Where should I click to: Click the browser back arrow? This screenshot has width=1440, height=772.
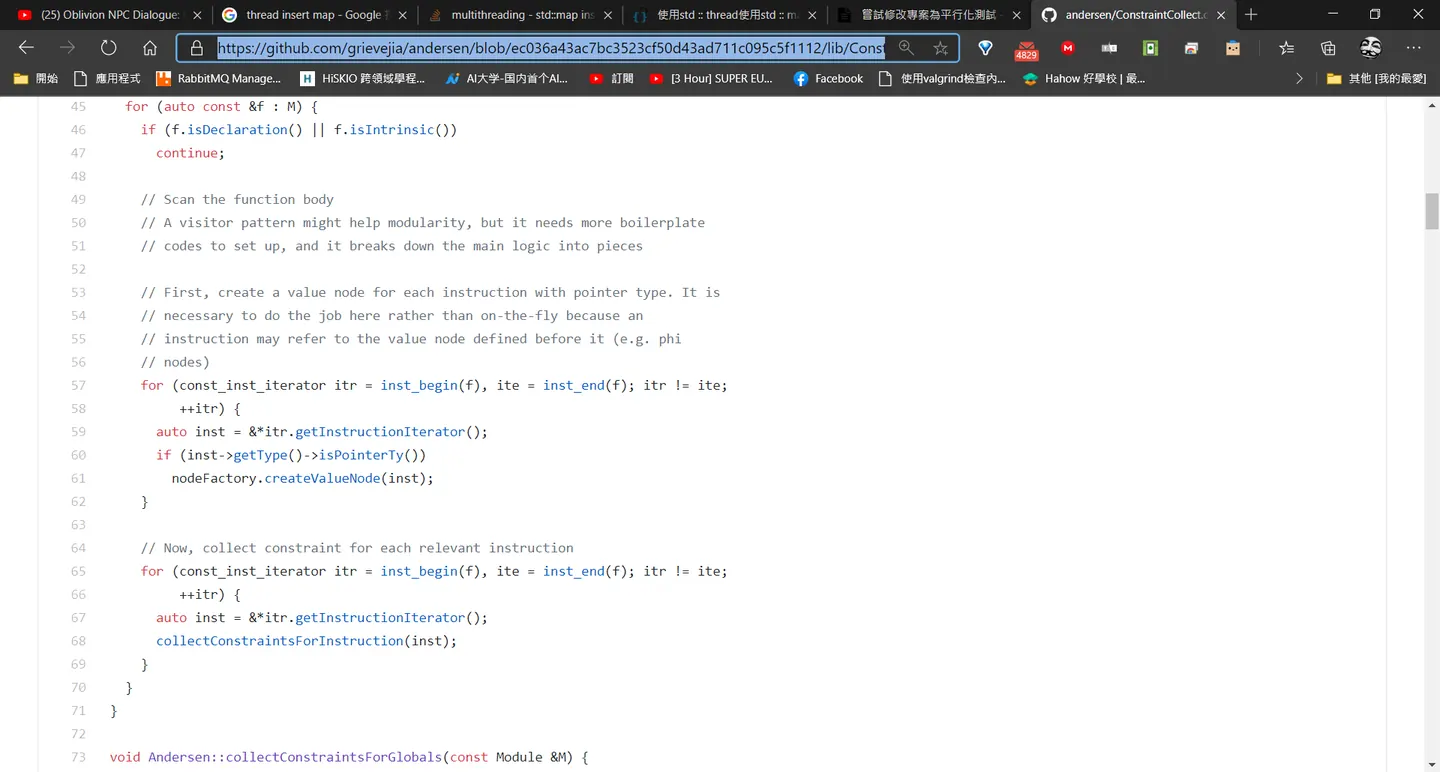26,48
